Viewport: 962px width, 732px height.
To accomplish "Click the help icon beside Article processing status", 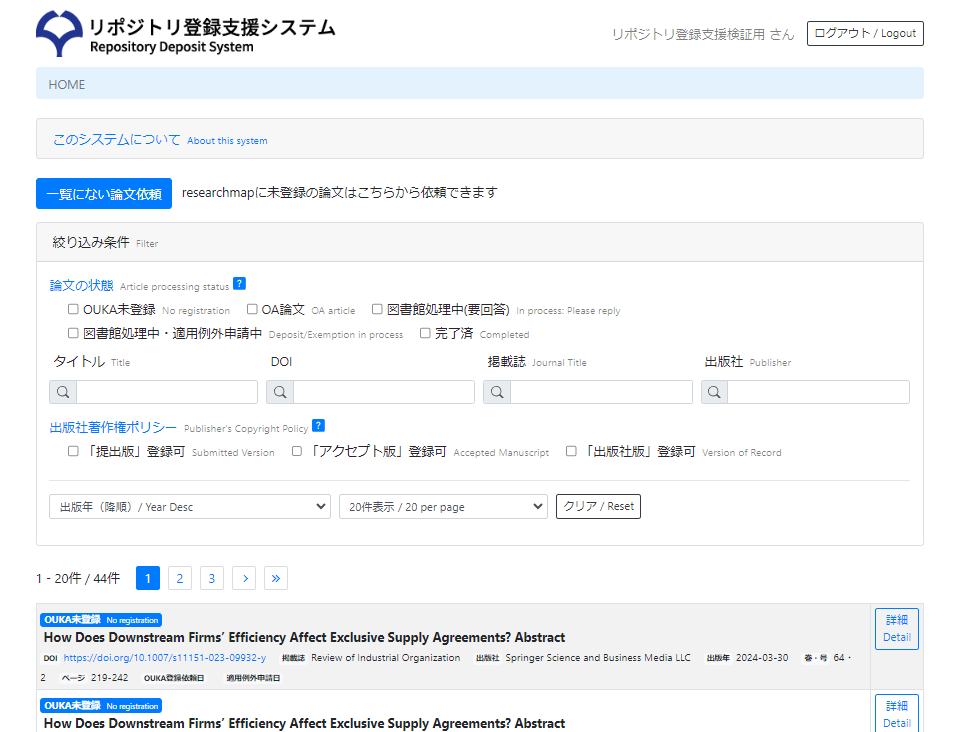I will [x=239, y=284].
